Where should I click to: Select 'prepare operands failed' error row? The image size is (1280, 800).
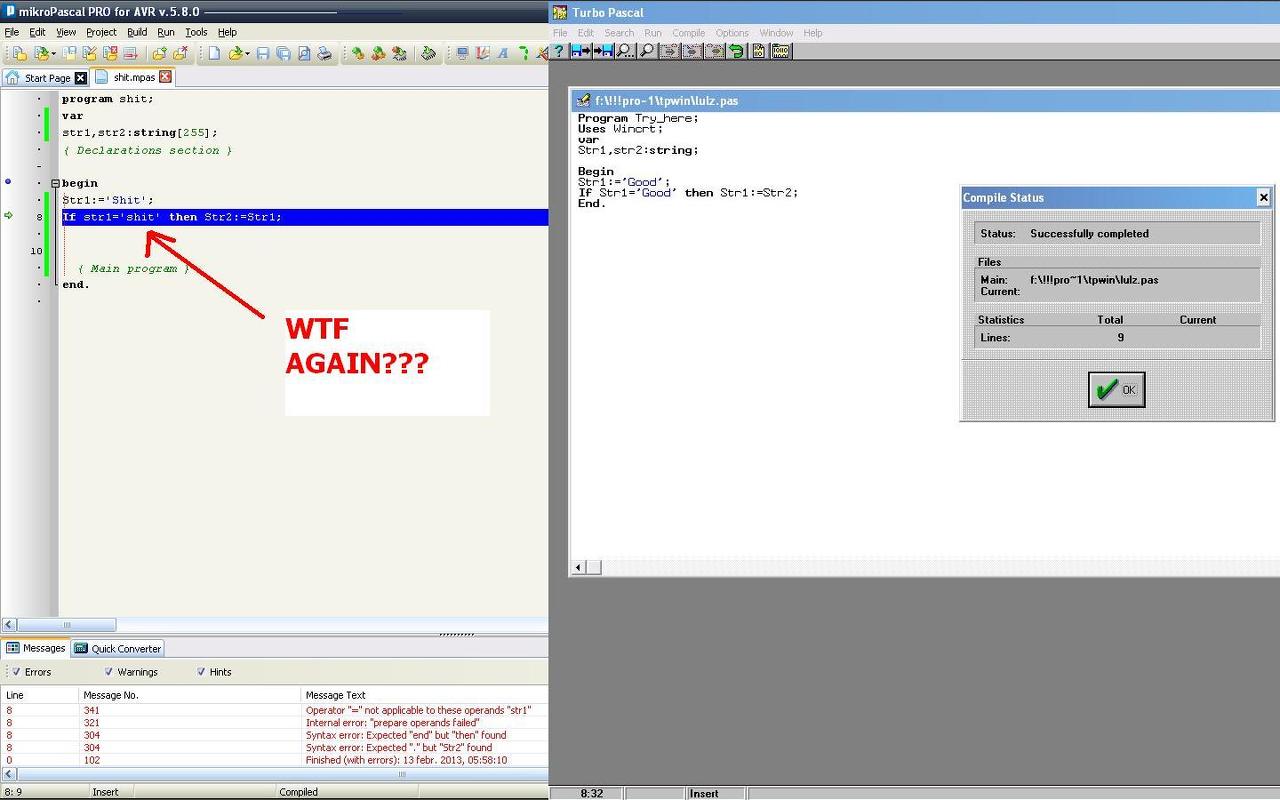click(274, 722)
